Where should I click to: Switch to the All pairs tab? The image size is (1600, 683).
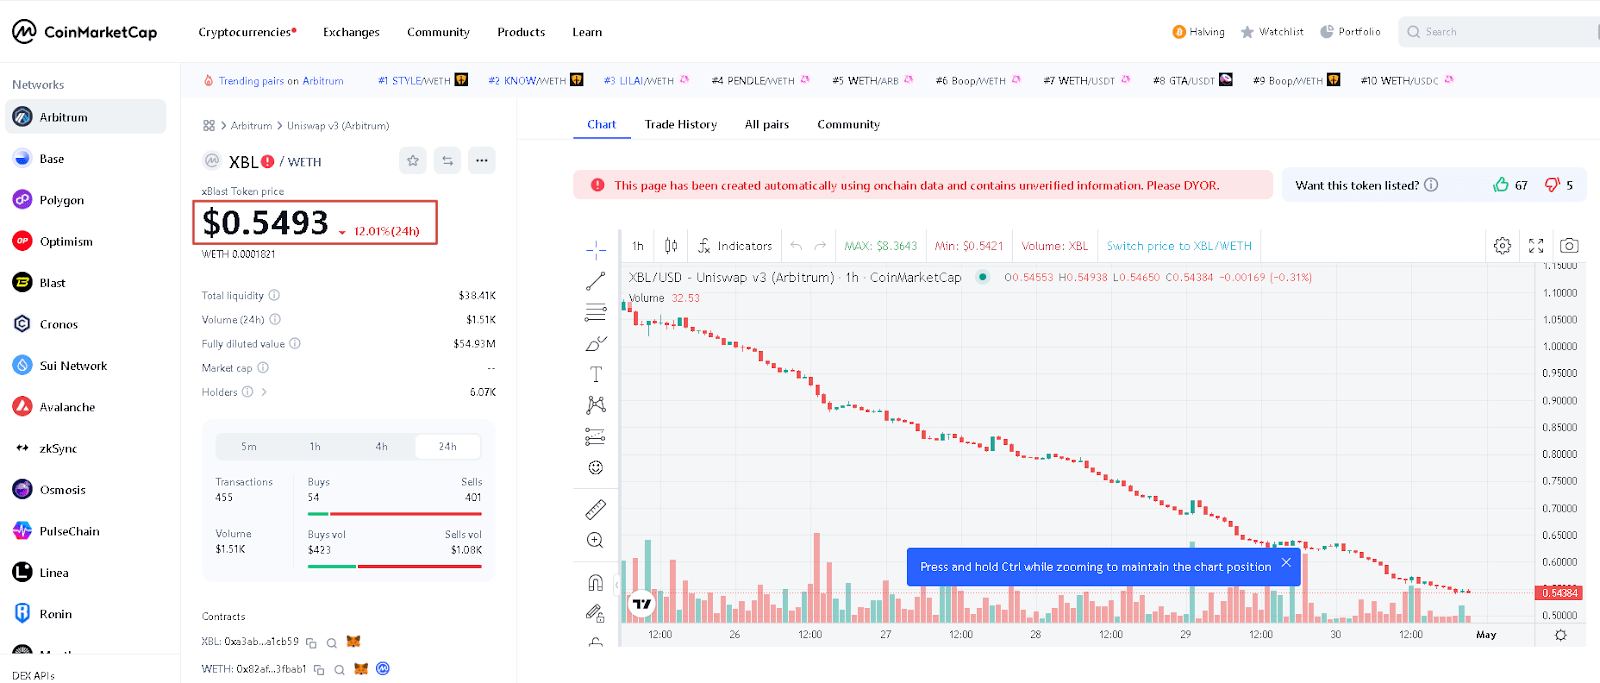[767, 124]
